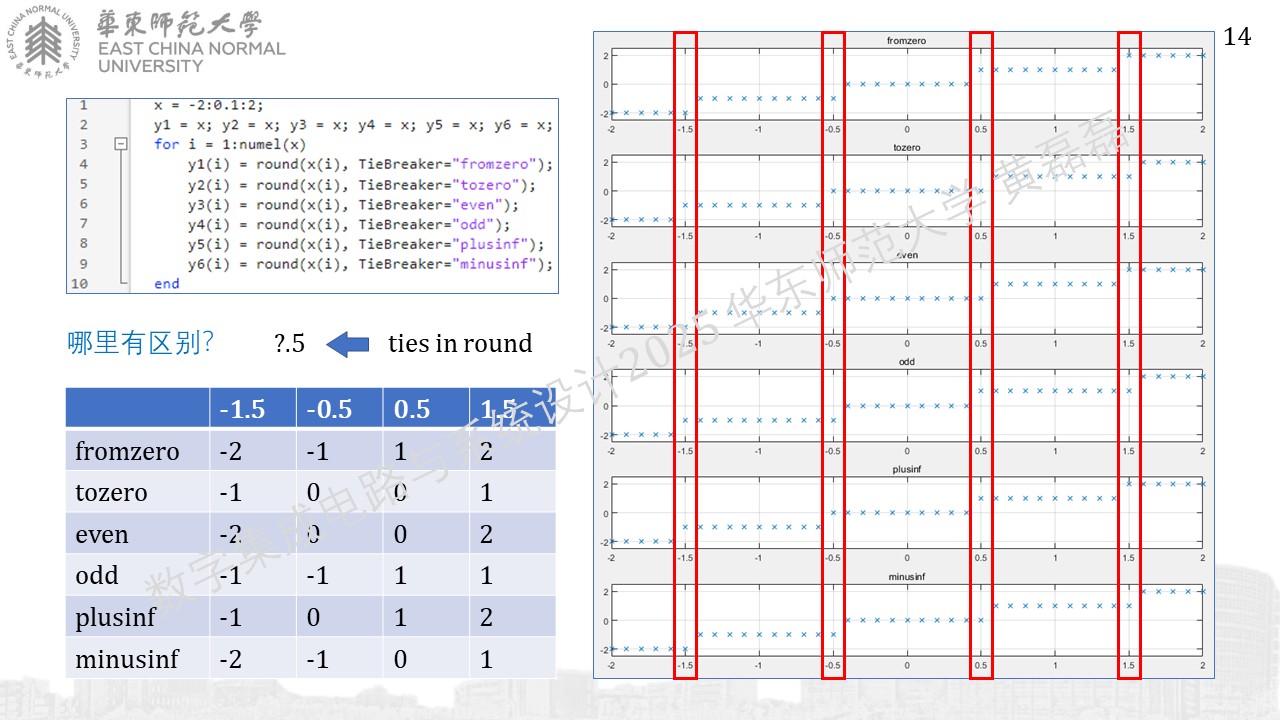Click the "minusinf" plot title
The height and width of the screenshot is (720, 1280).
907,577
